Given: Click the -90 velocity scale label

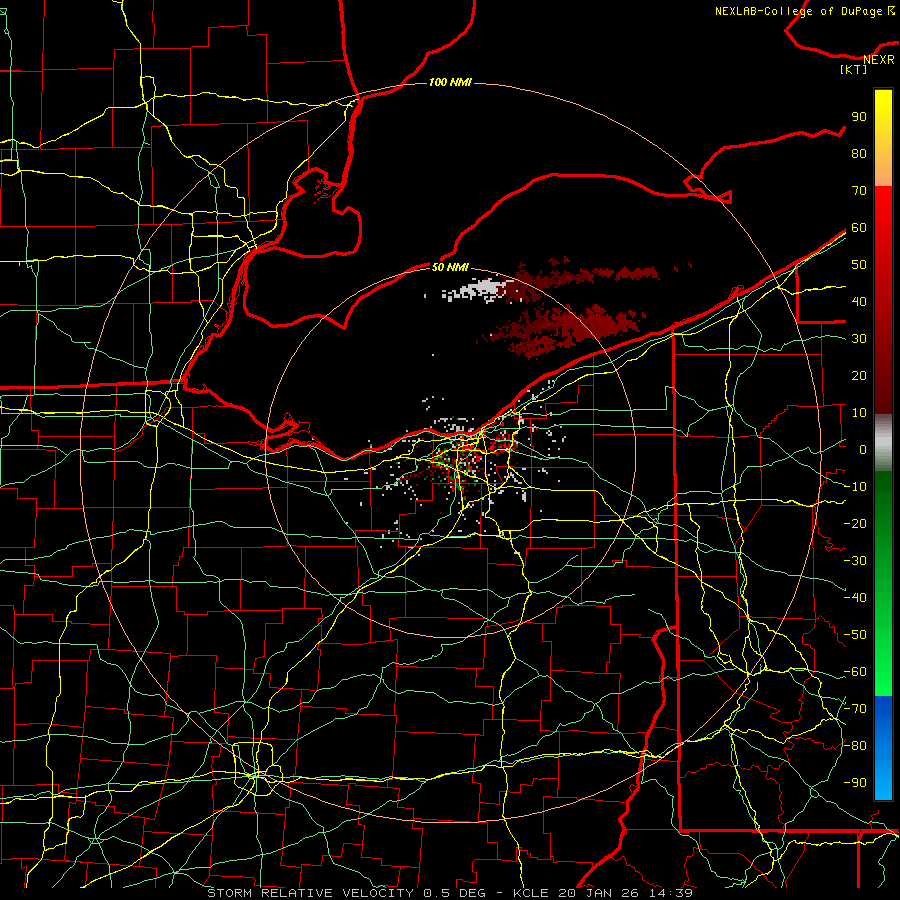Looking at the screenshot, I should [855, 783].
